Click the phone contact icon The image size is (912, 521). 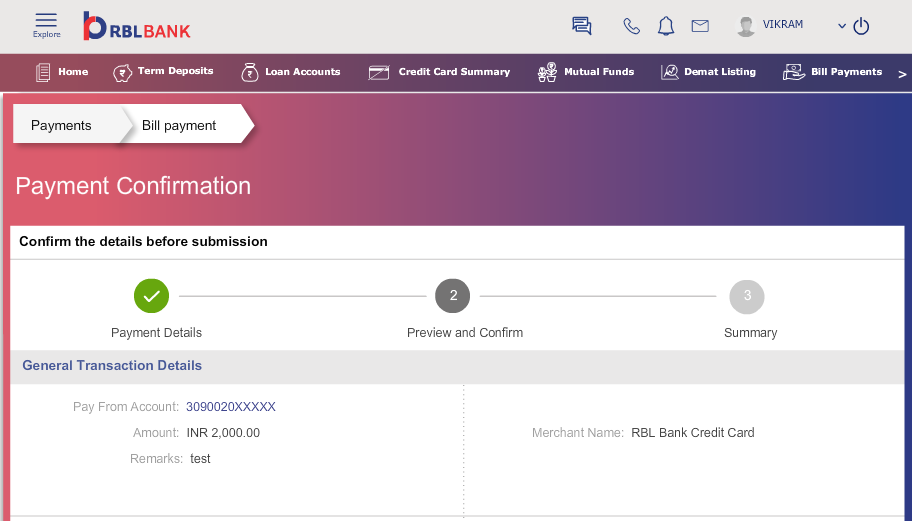click(x=631, y=26)
